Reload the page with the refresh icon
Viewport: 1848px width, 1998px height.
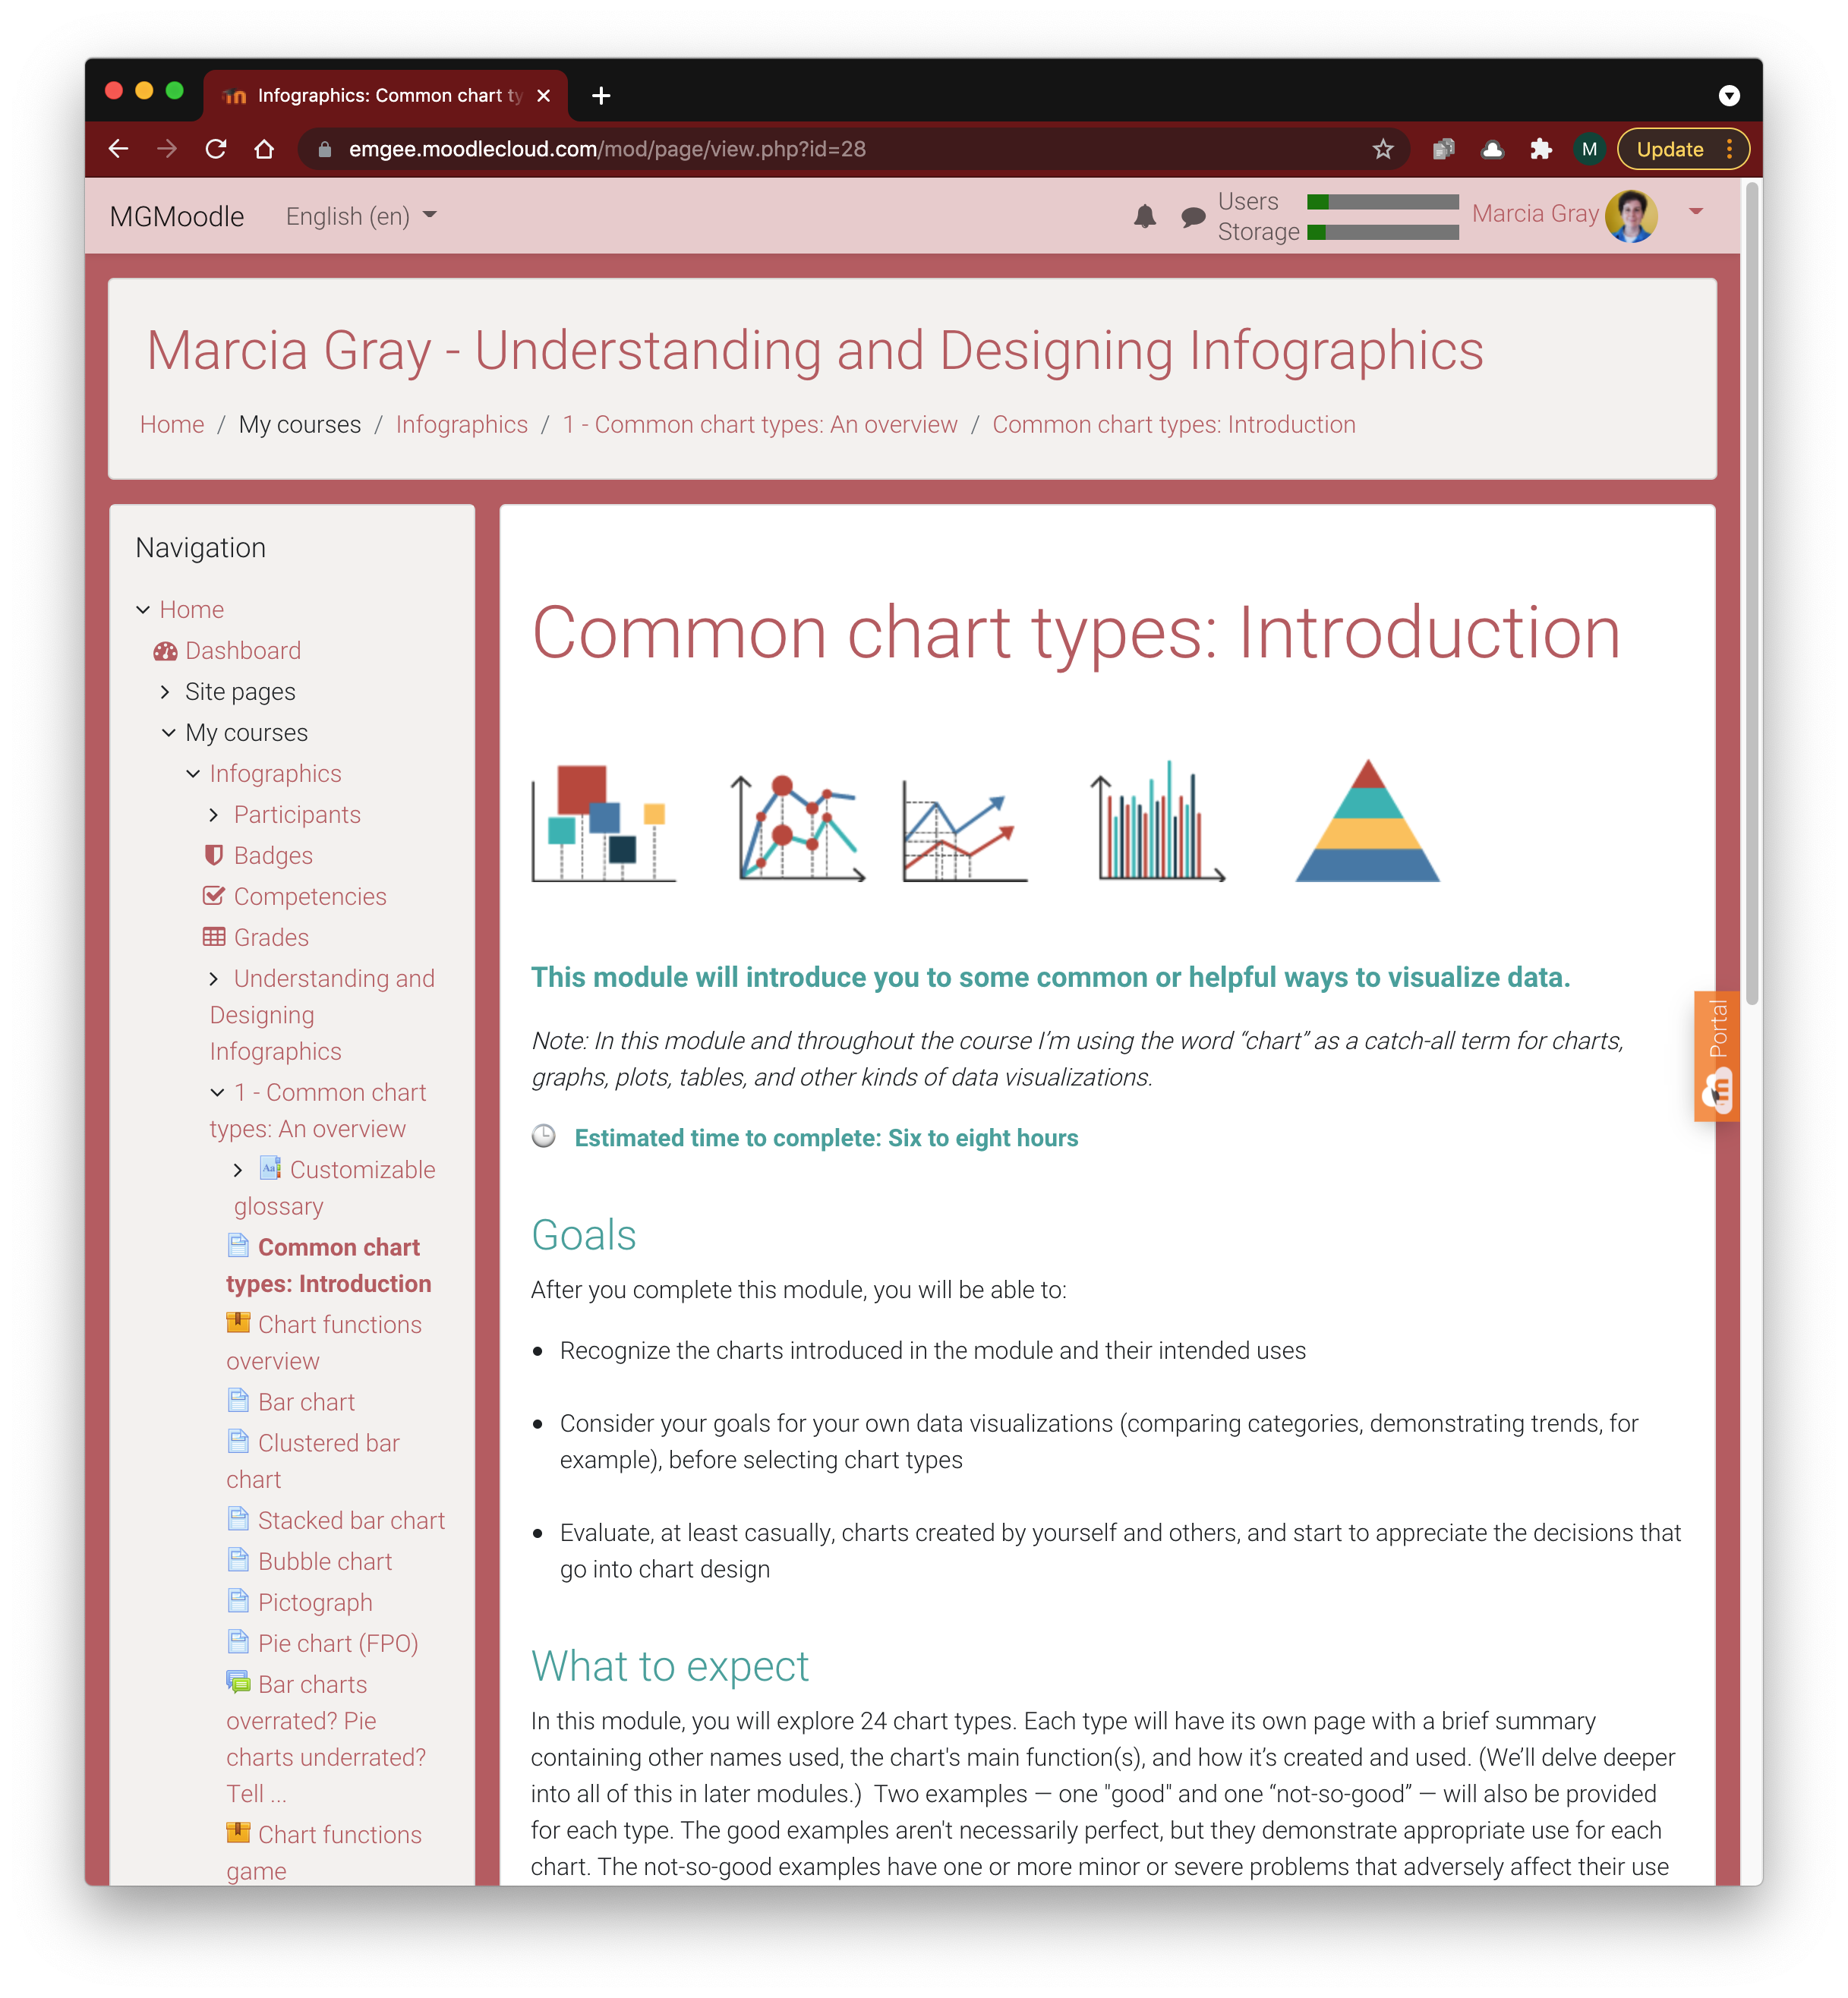216,149
